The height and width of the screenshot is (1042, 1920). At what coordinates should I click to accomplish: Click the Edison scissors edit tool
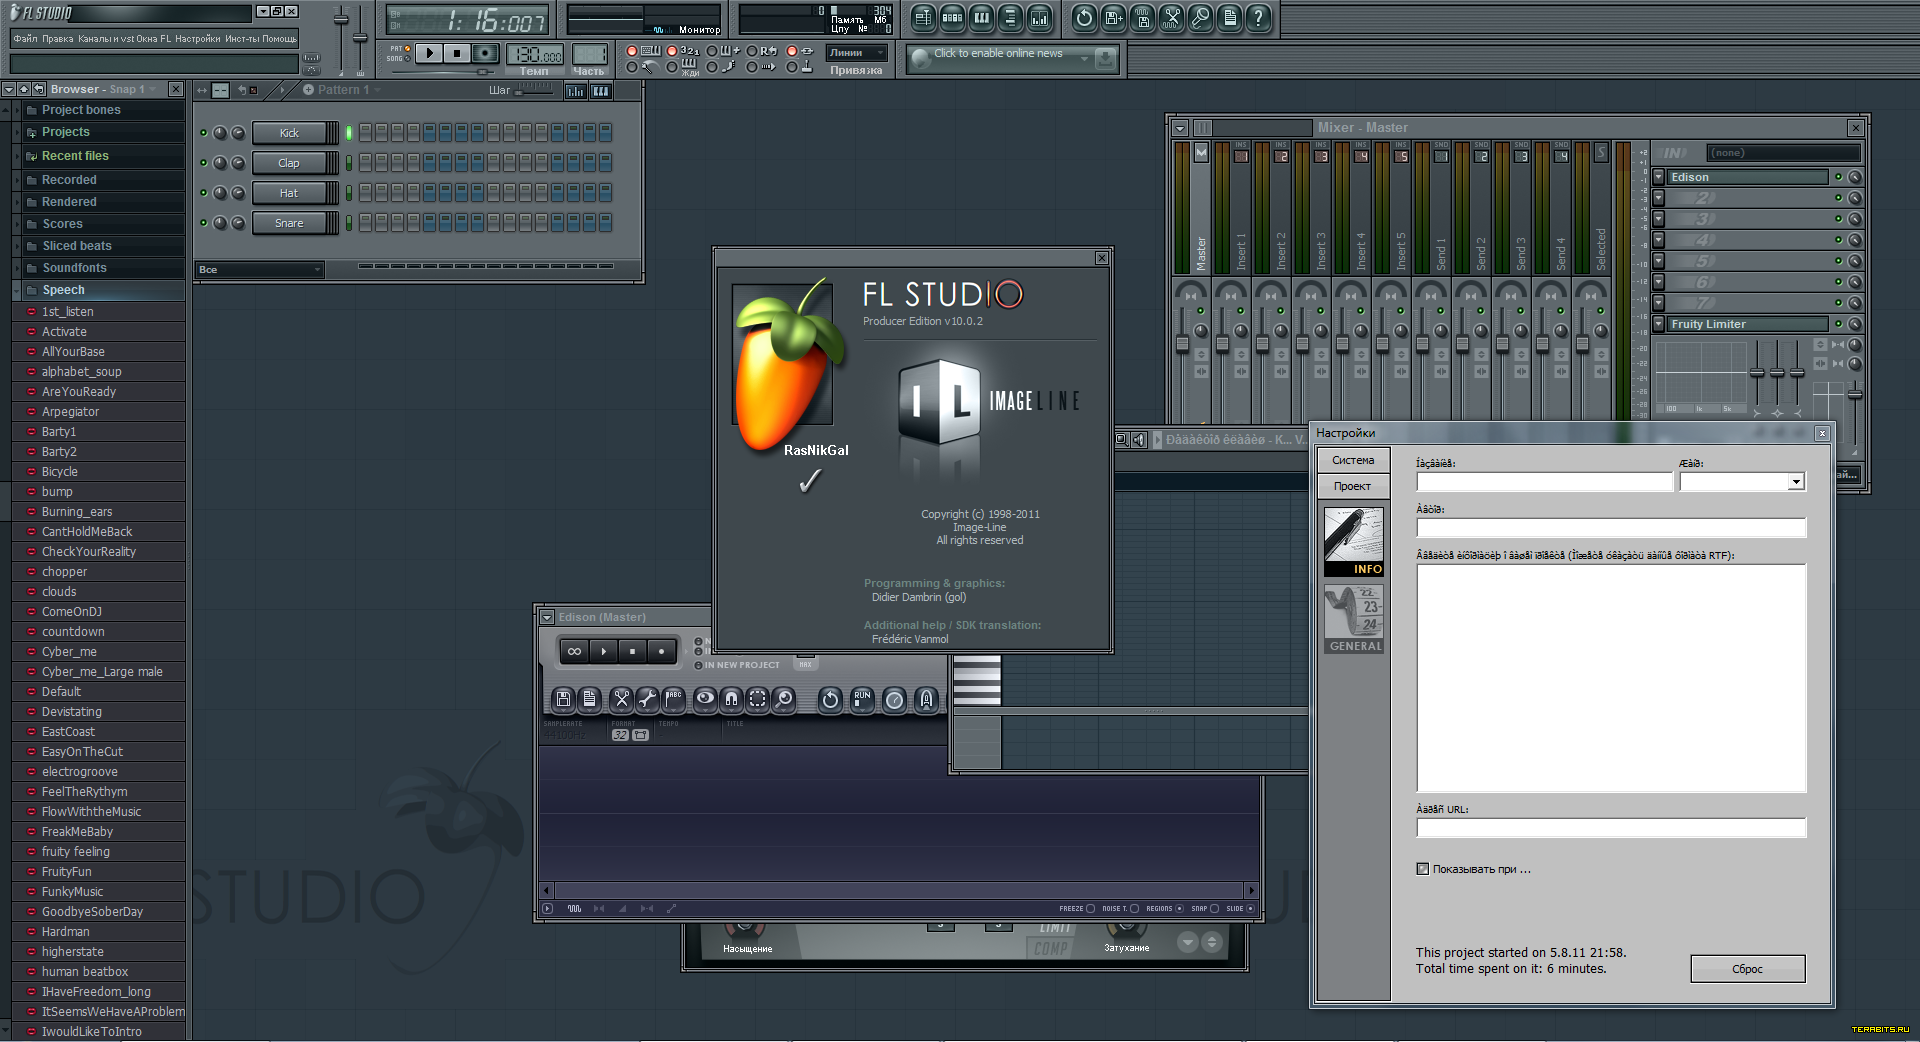(x=621, y=700)
